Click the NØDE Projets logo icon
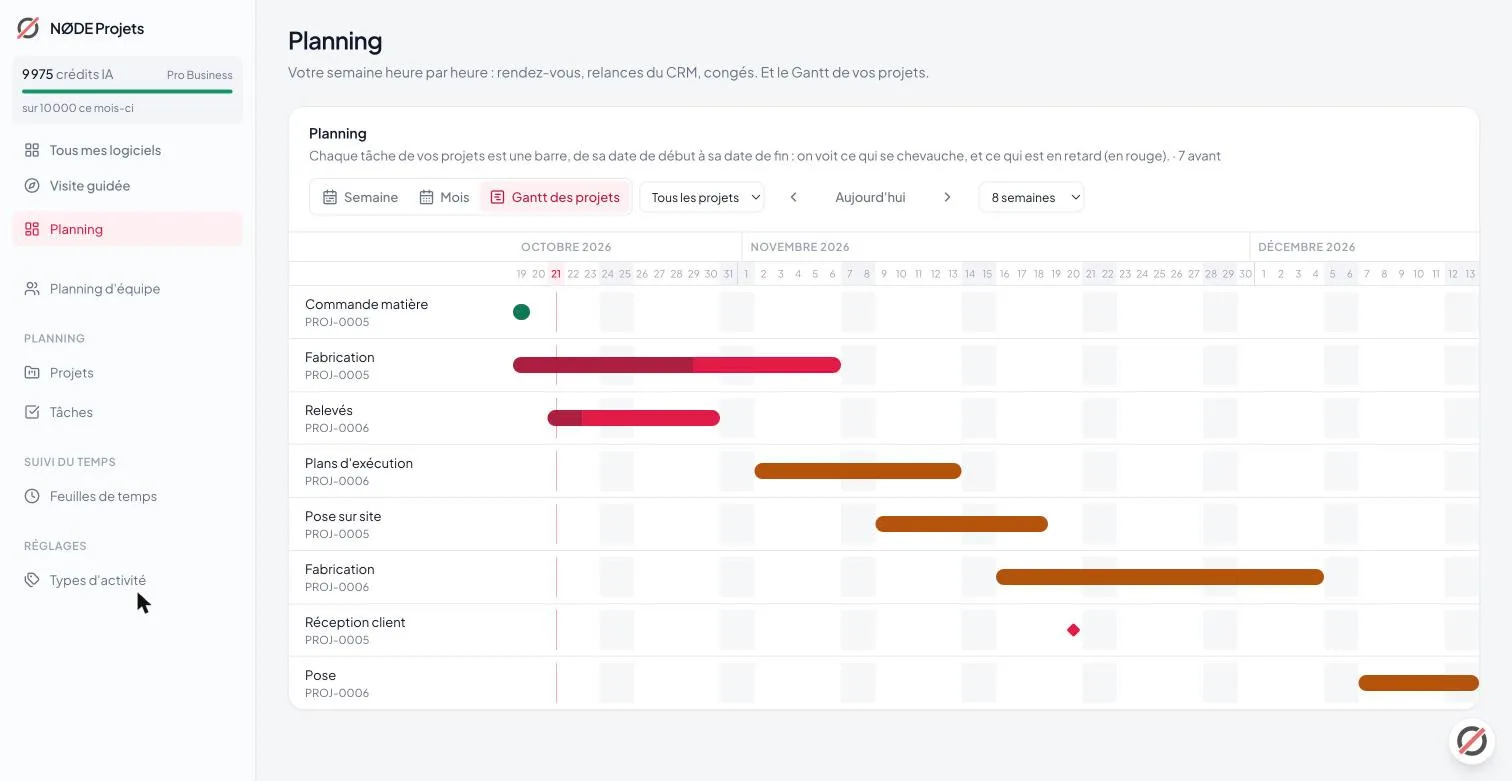This screenshot has width=1512, height=781. tap(28, 28)
